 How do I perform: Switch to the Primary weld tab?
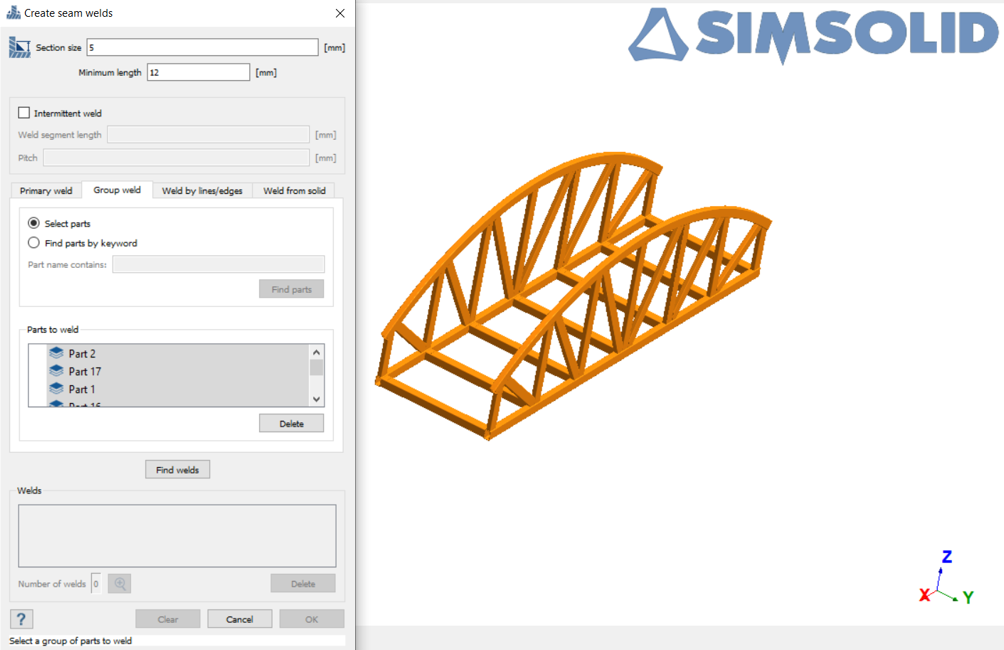[x=46, y=191]
